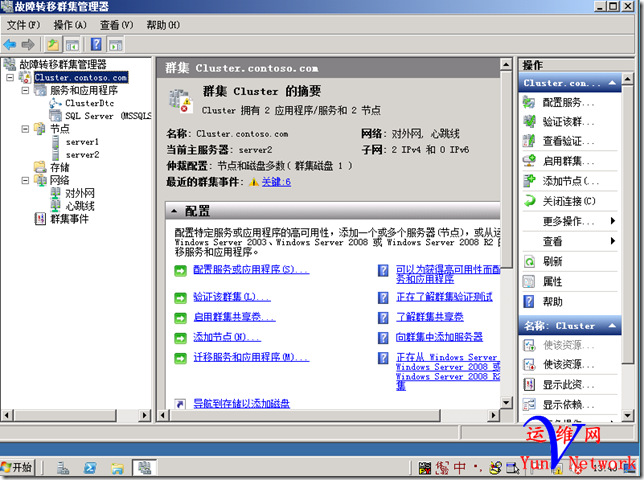Click the Up one level toolbar icon

click(x=53, y=44)
